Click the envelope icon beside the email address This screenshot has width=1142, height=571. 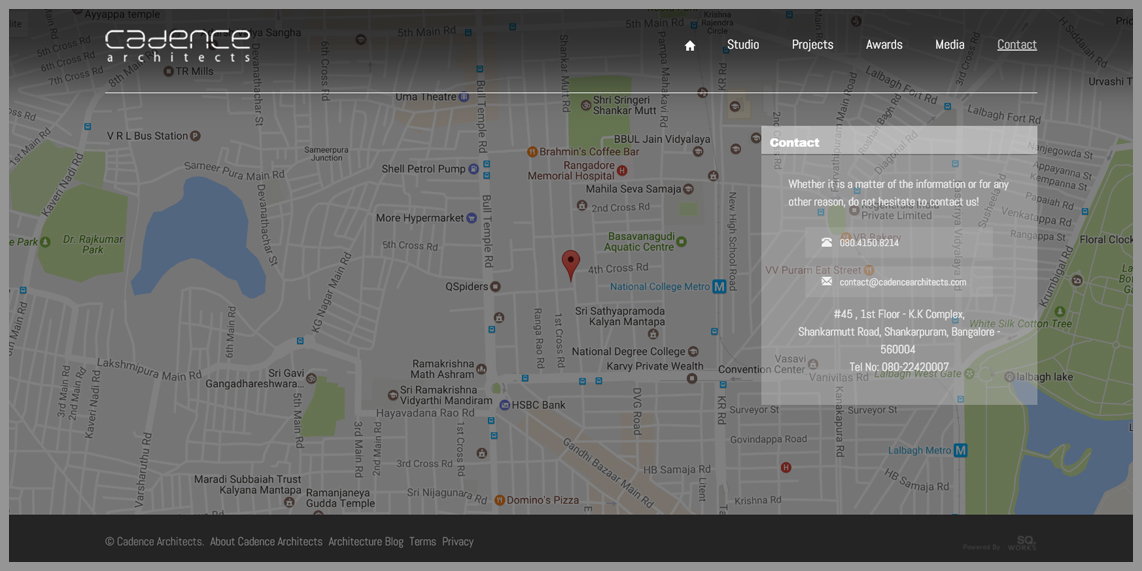[x=826, y=282]
